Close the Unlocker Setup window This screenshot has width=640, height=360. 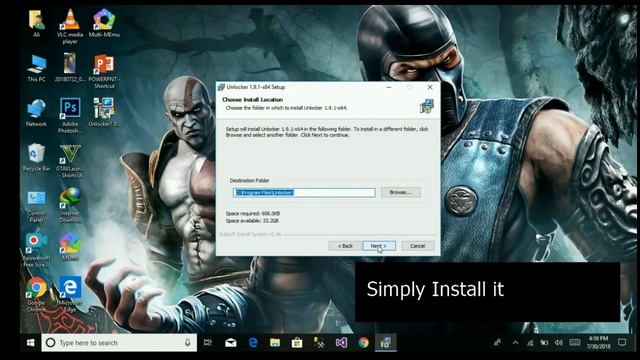[430, 87]
